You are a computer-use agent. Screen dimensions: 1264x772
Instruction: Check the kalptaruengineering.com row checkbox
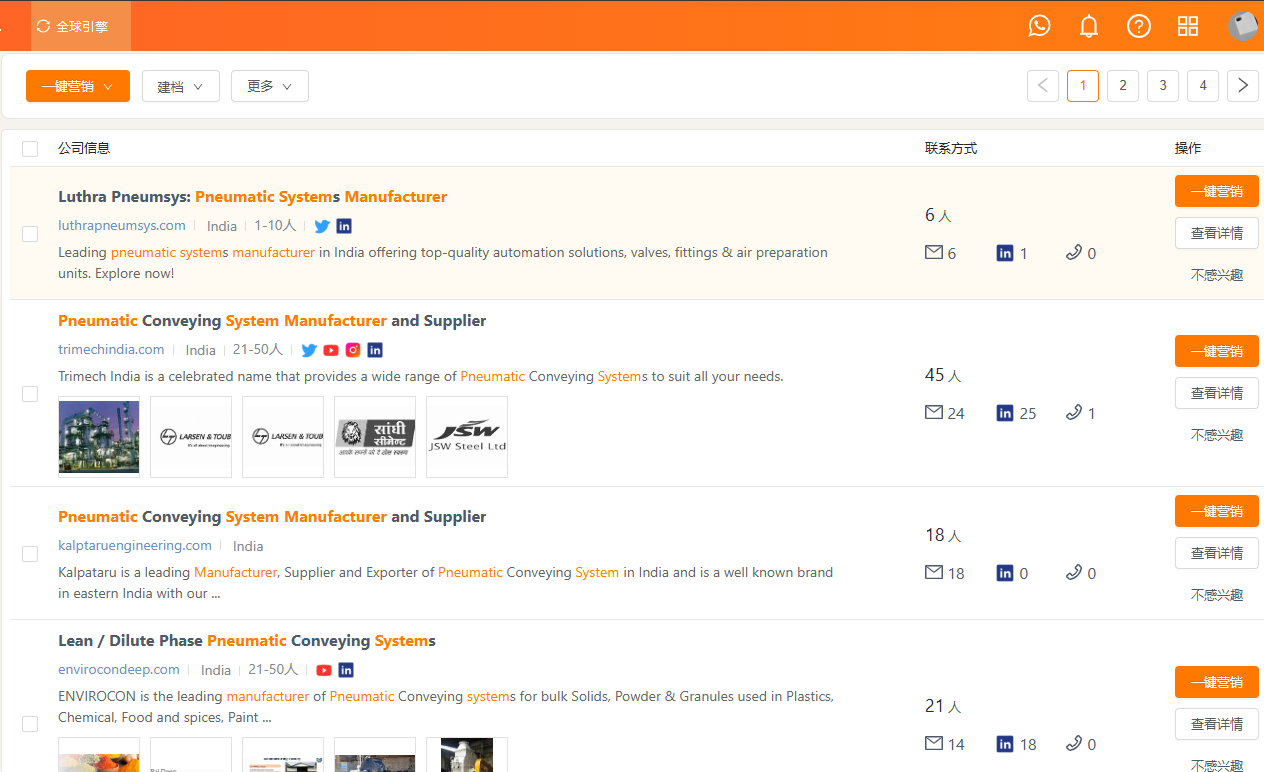[30, 554]
